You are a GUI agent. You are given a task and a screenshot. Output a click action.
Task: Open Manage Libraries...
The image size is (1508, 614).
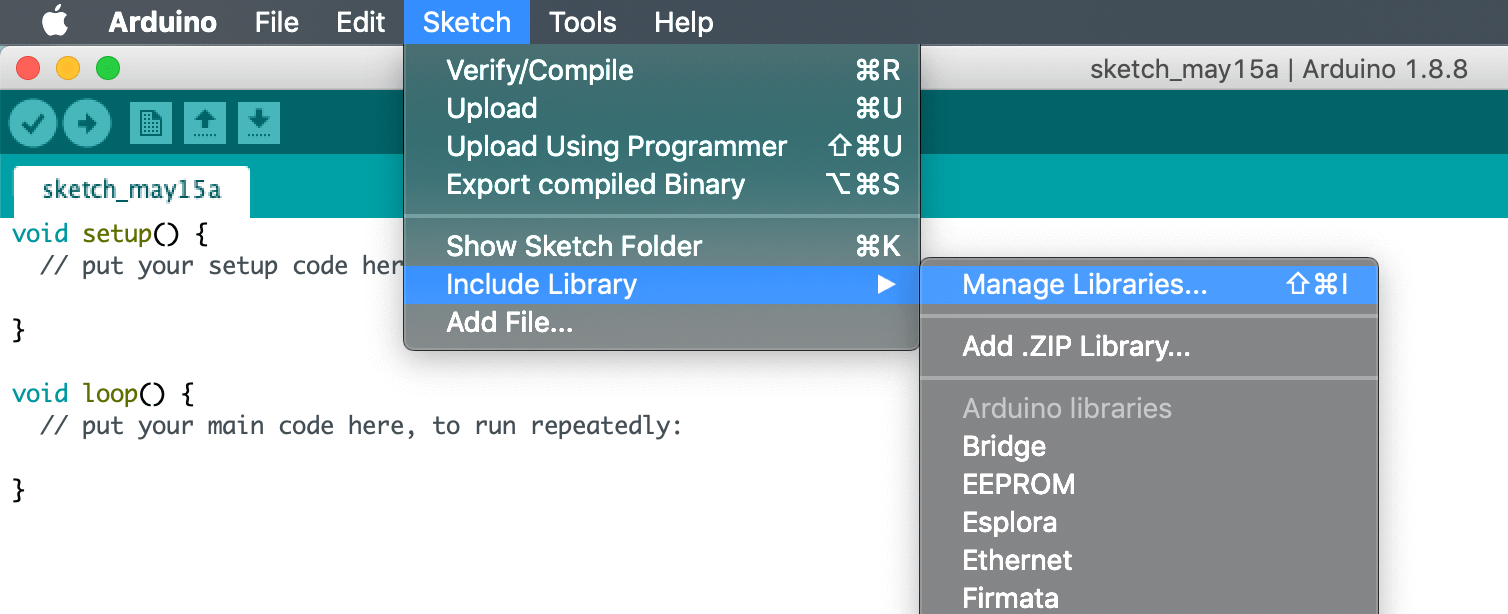pos(1149,284)
